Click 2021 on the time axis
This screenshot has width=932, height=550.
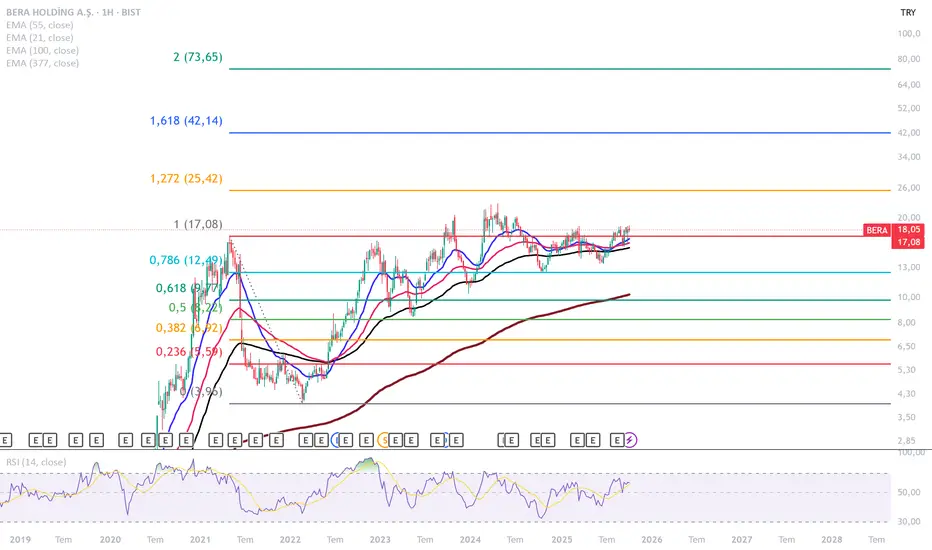(200, 539)
